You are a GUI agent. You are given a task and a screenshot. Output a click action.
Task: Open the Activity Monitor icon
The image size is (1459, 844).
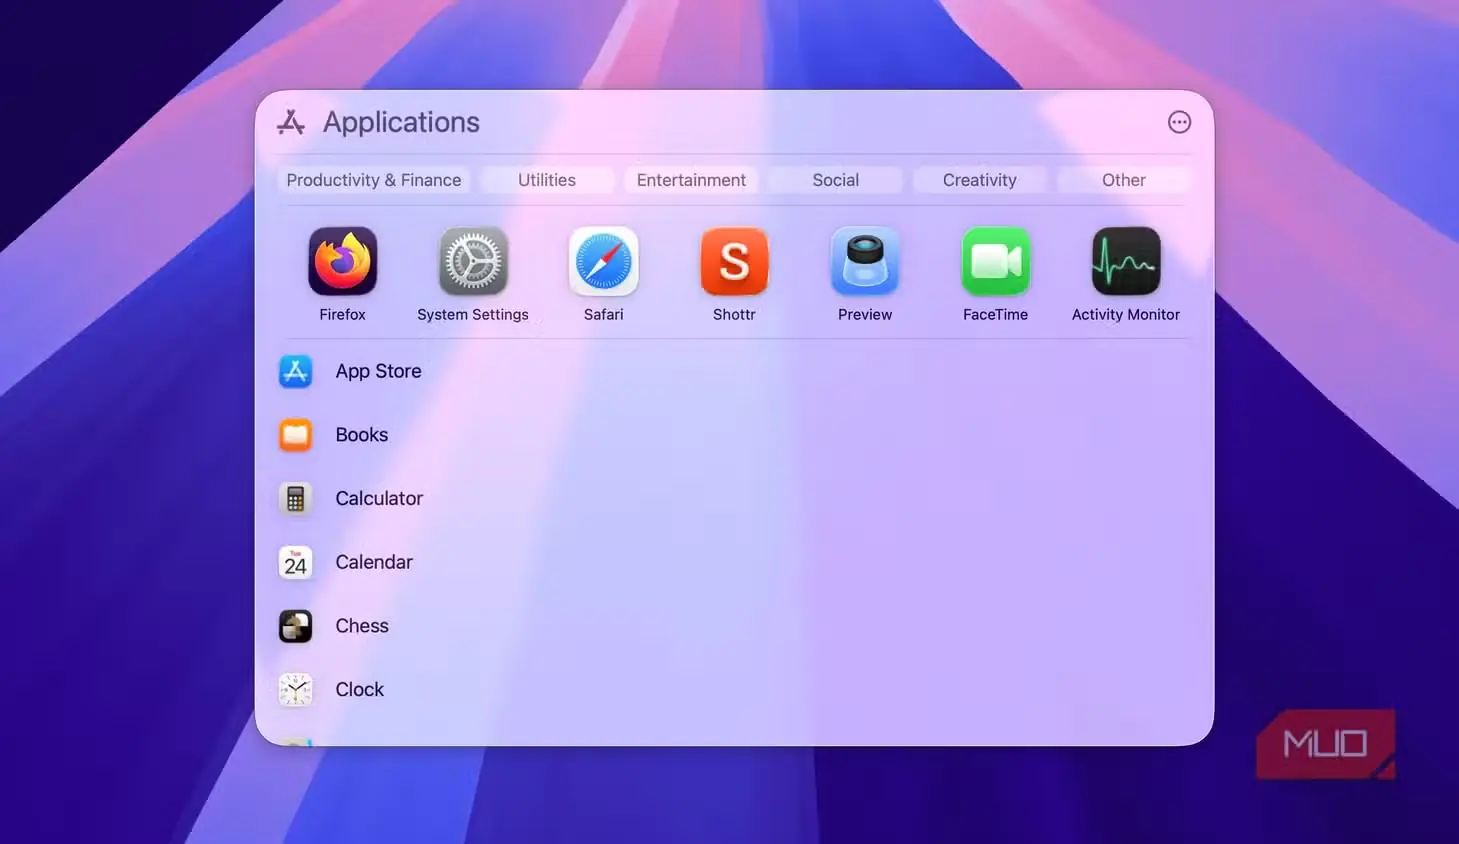tap(1126, 261)
